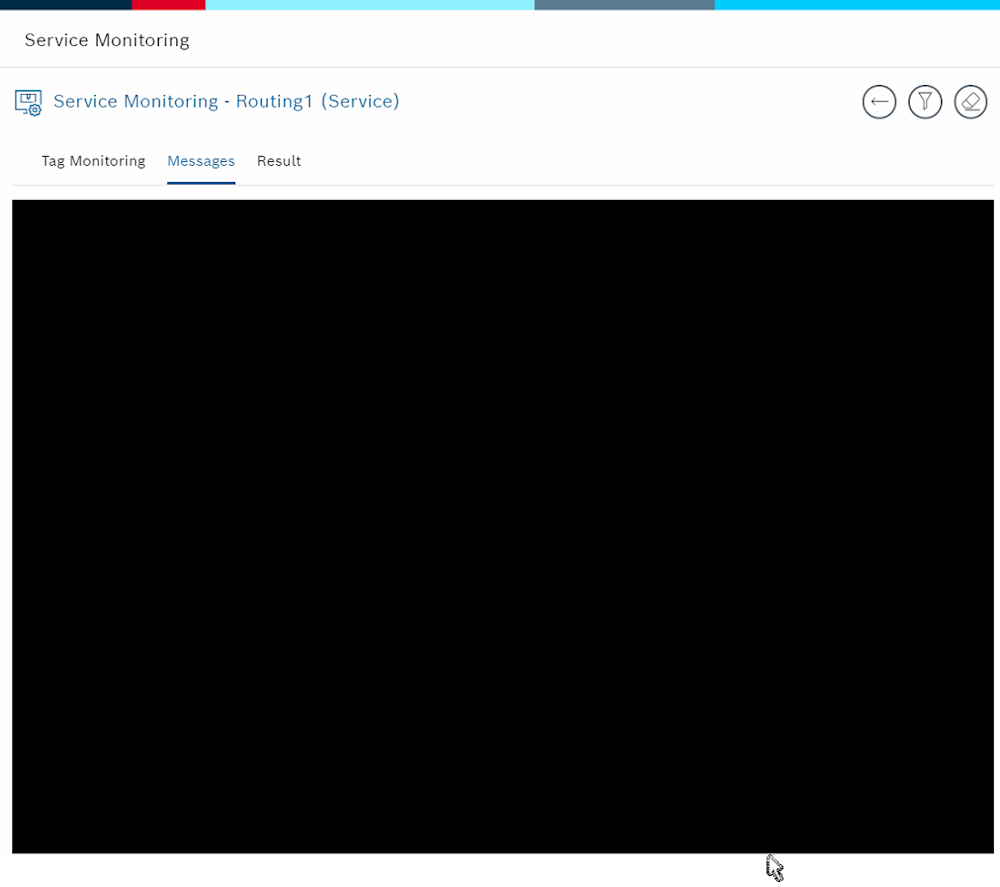Image resolution: width=1000 pixels, height=887 pixels.
Task: Click the pale blue segment of top stripe
Action: [370, 5]
